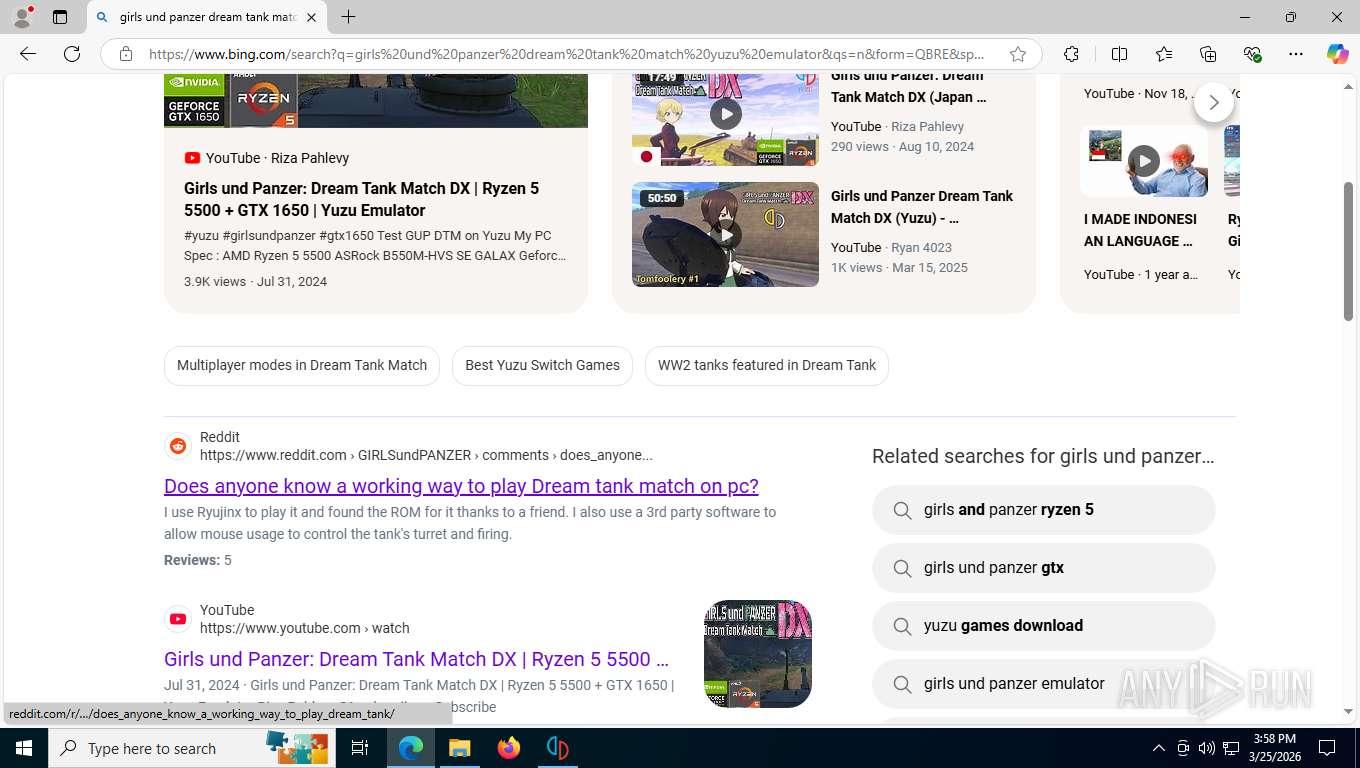1360x768 pixels.
Task: Open Dream Tank Match DX (Japan) title
Action: click(x=908, y=88)
